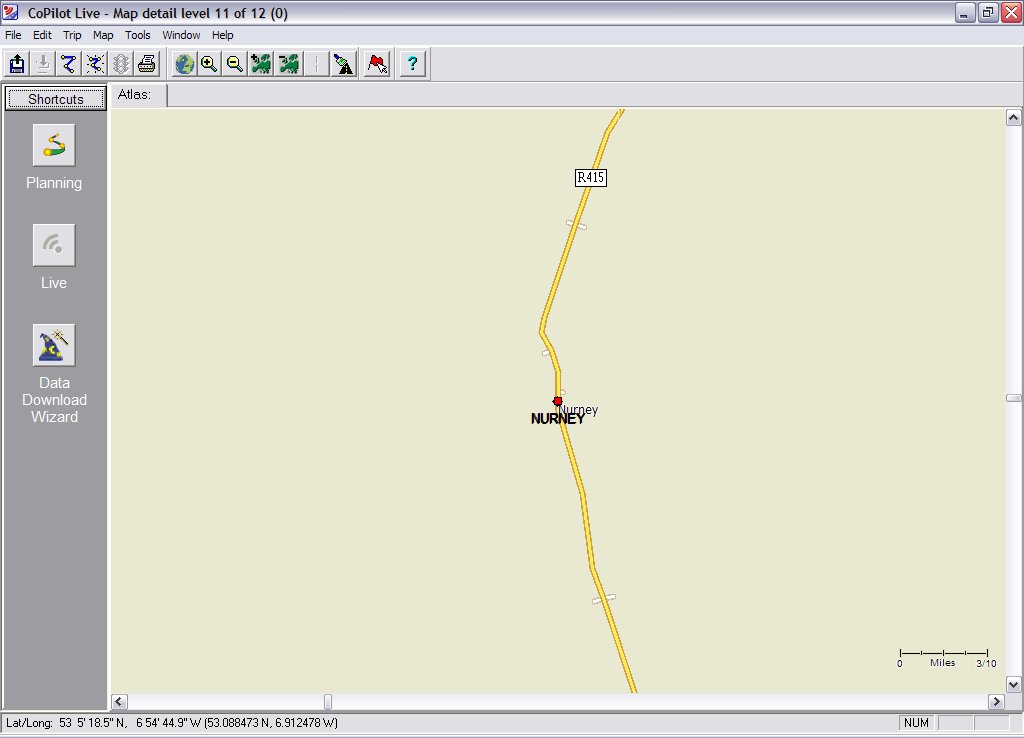Image resolution: width=1024 pixels, height=738 pixels.
Task: Click the greyed road toolbar icon
Action: pos(316,64)
